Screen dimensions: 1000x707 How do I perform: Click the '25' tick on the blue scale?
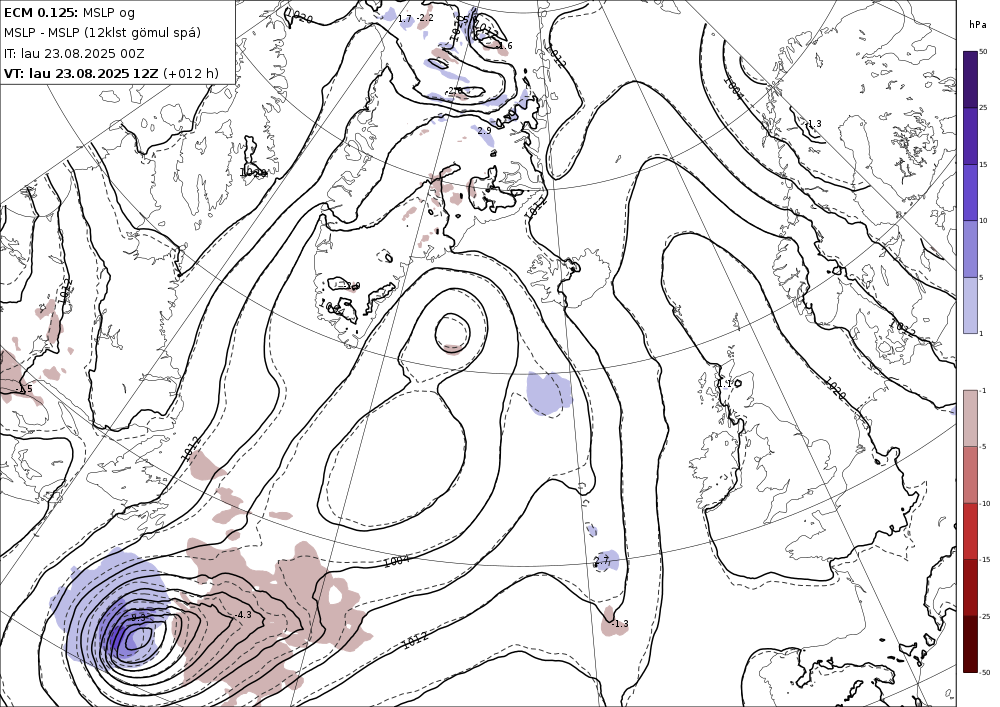pos(983,108)
